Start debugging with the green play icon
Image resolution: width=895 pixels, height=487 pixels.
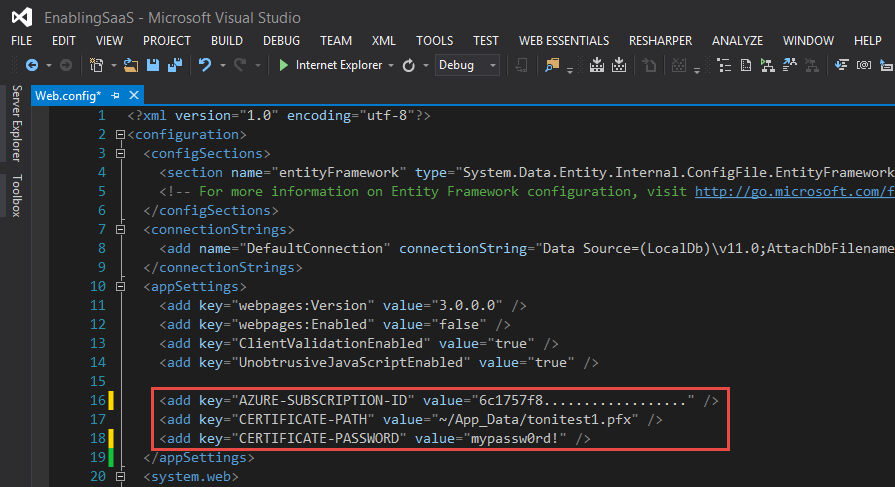[284, 65]
